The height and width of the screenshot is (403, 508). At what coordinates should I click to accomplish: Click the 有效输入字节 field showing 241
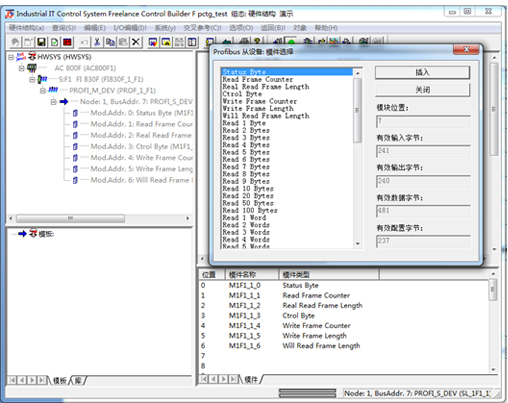tap(423, 151)
